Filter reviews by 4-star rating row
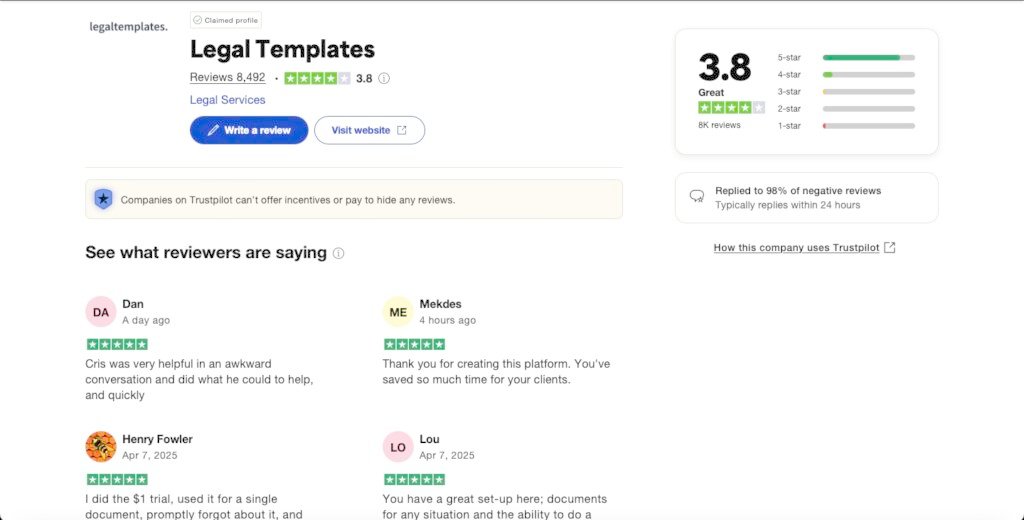1024x520 pixels. (846, 75)
